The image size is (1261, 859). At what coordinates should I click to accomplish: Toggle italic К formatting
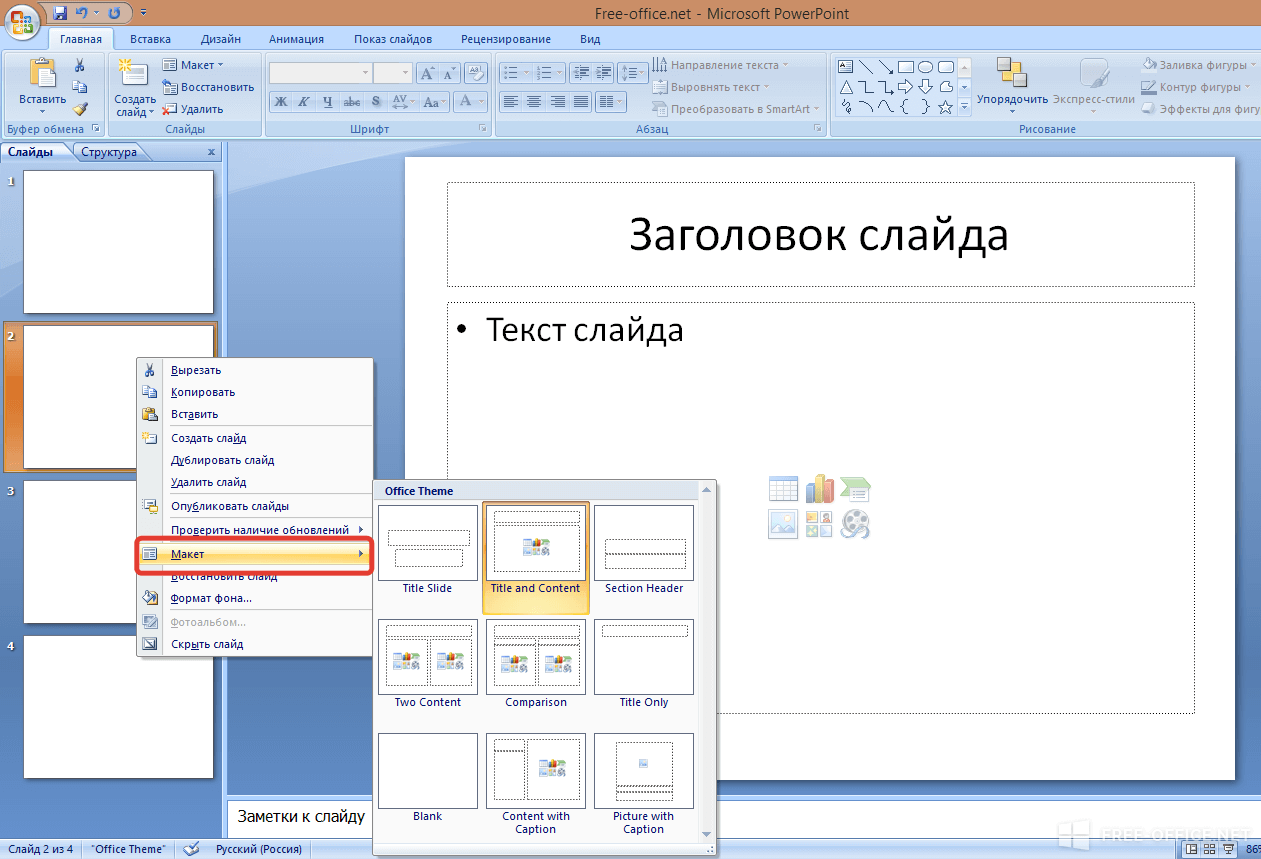click(304, 102)
